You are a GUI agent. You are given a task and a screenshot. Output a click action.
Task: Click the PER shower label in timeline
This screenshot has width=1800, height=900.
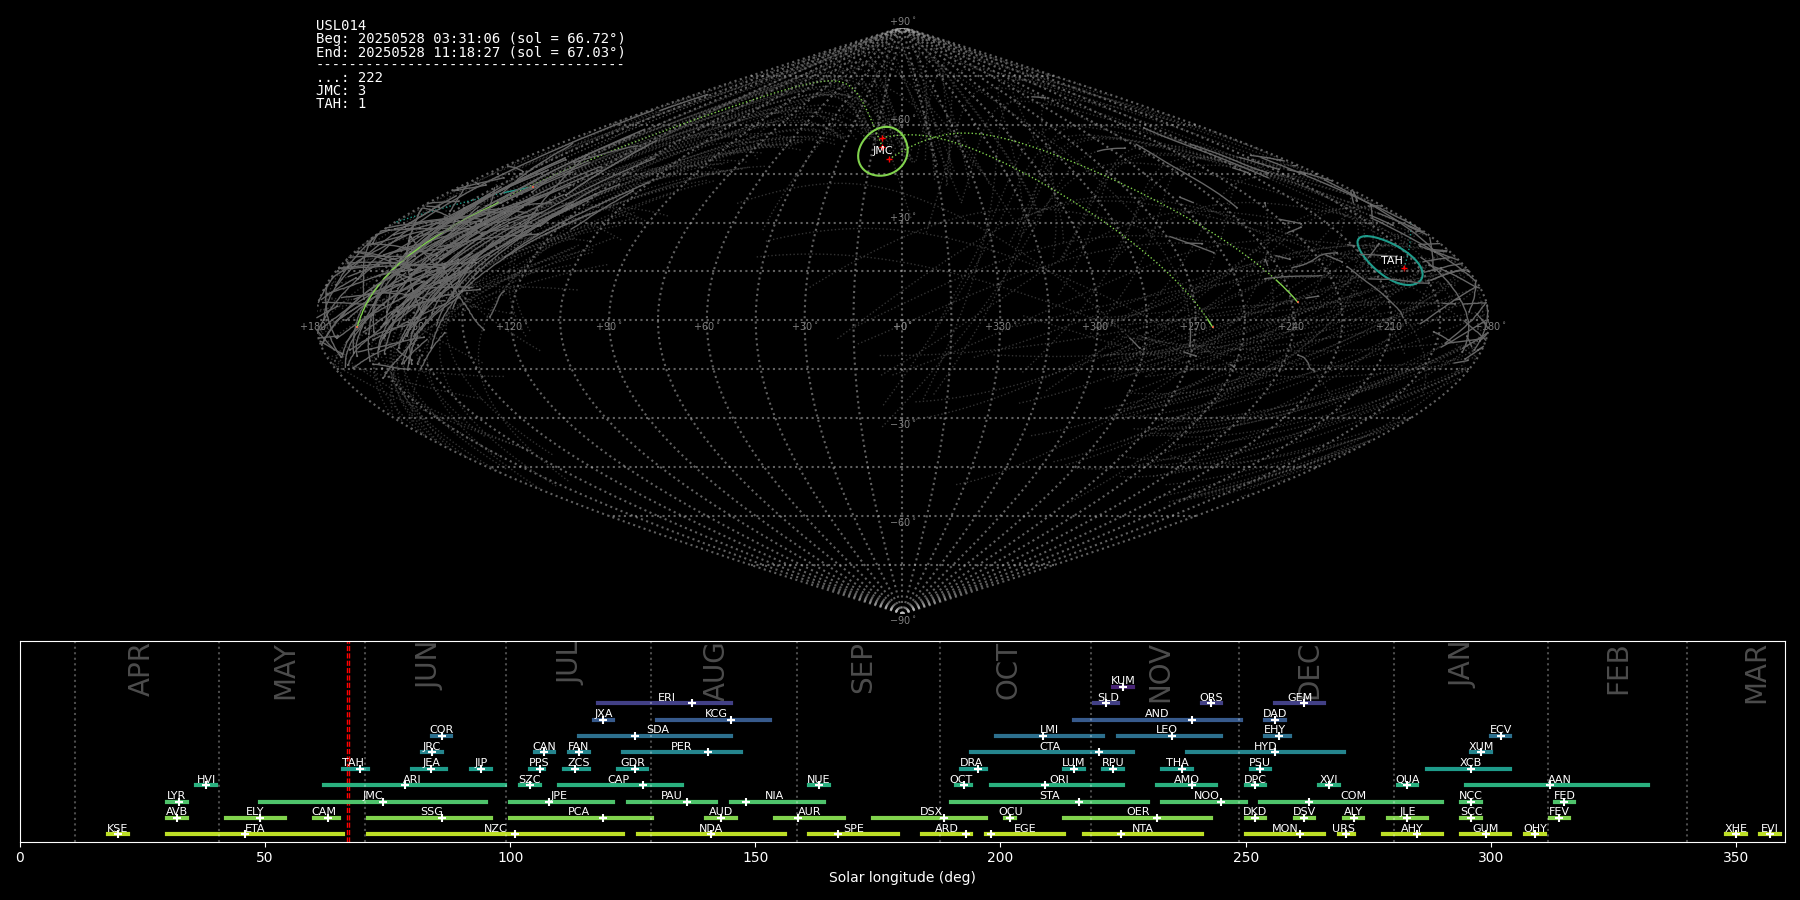(681, 747)
